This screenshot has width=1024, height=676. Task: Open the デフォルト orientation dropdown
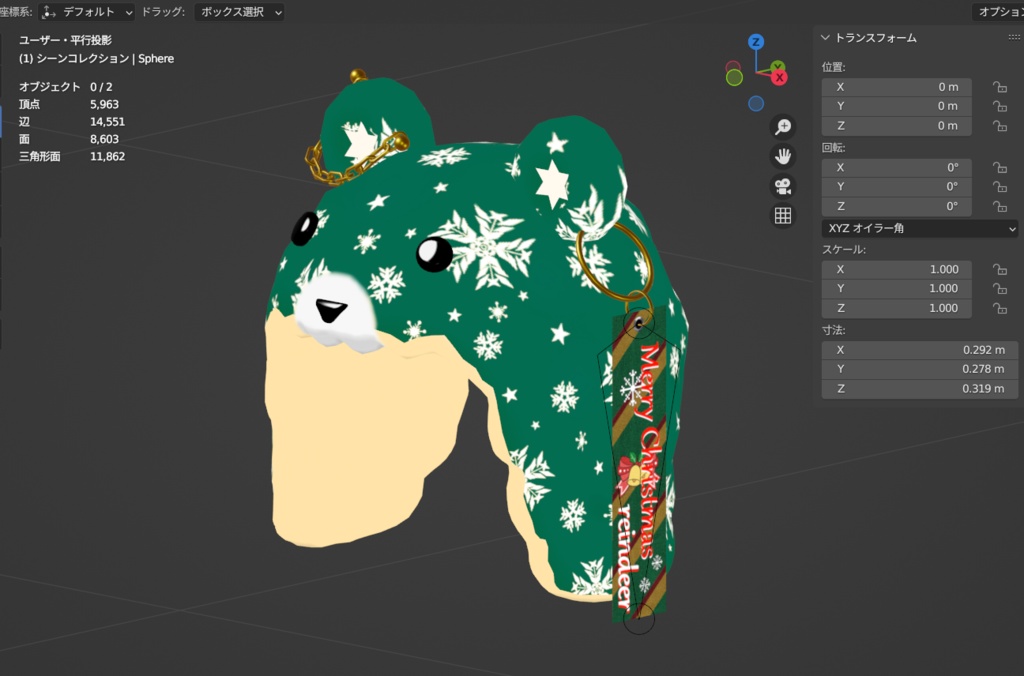pos(87,12)
